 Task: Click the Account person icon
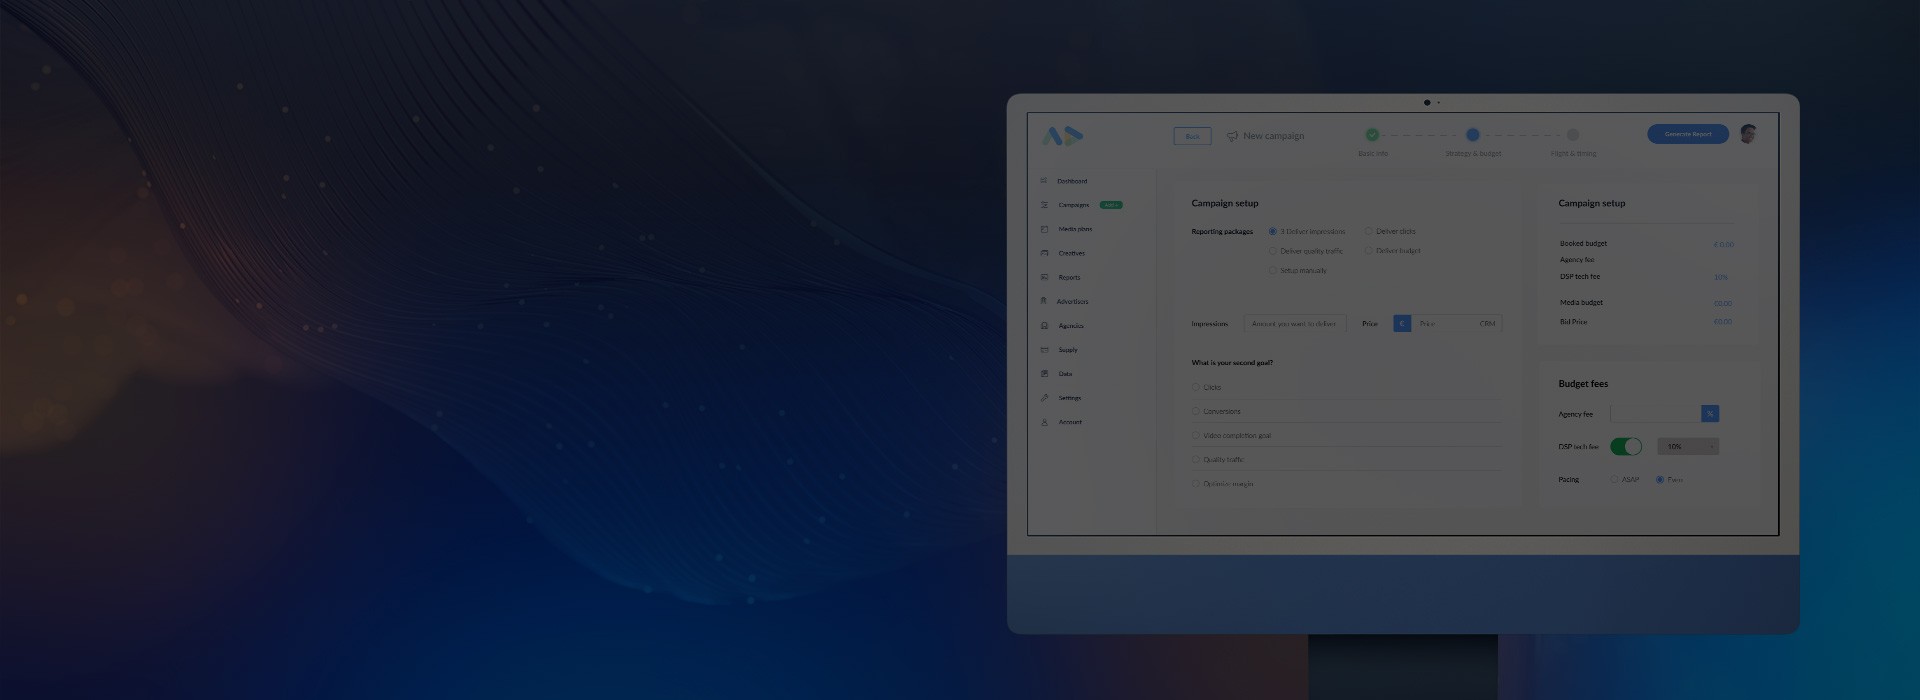coord(1044,422)
